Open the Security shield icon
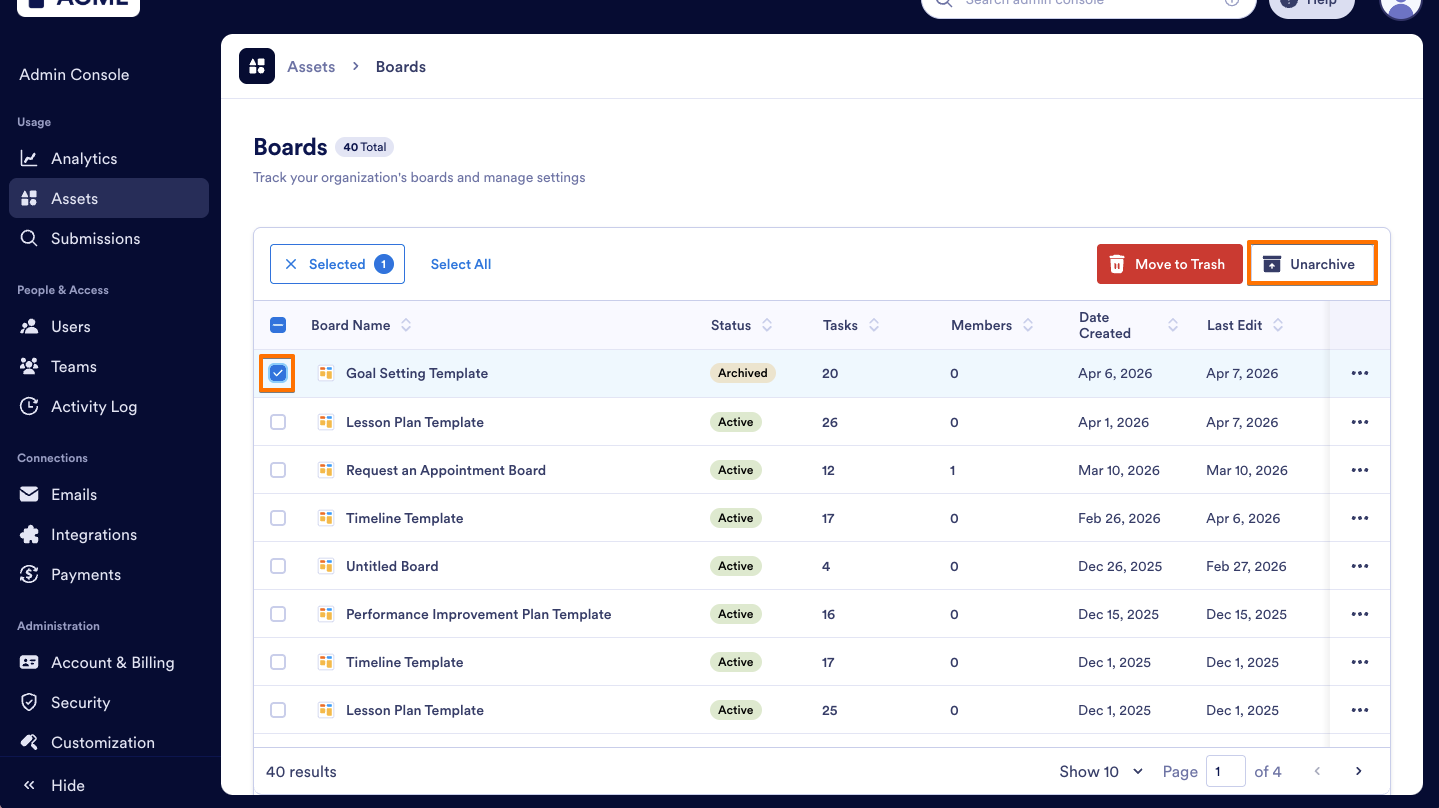Viewport: 1439px width, 808px height. (x=28, y=702)
